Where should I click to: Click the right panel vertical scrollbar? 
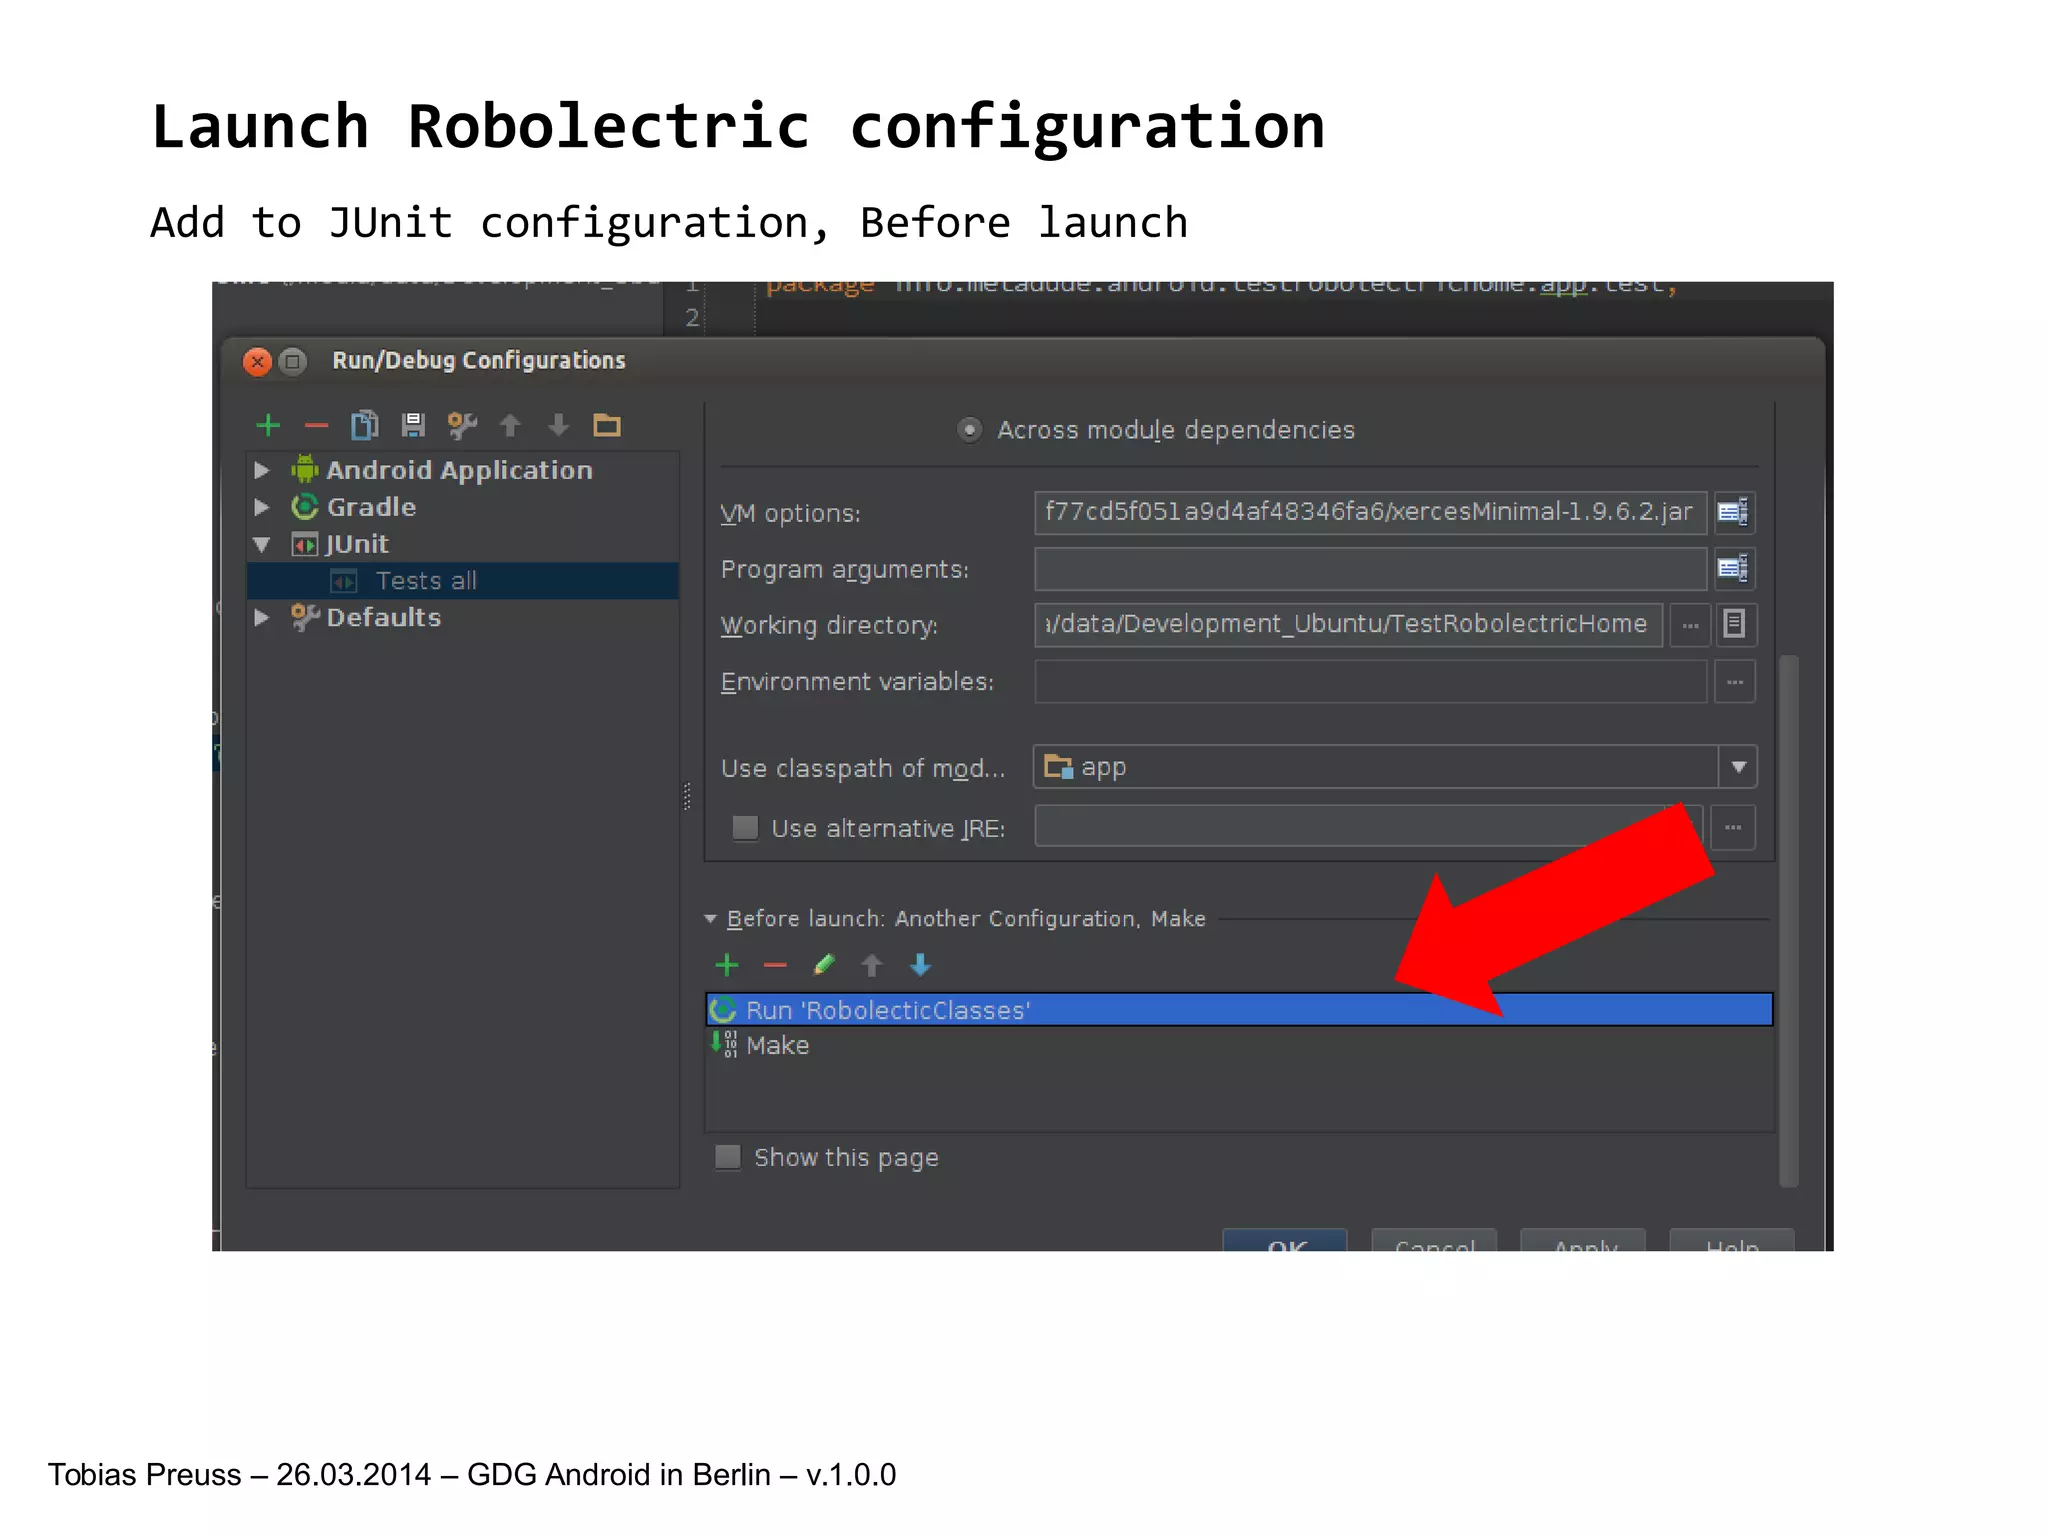tap(1789, 920)
